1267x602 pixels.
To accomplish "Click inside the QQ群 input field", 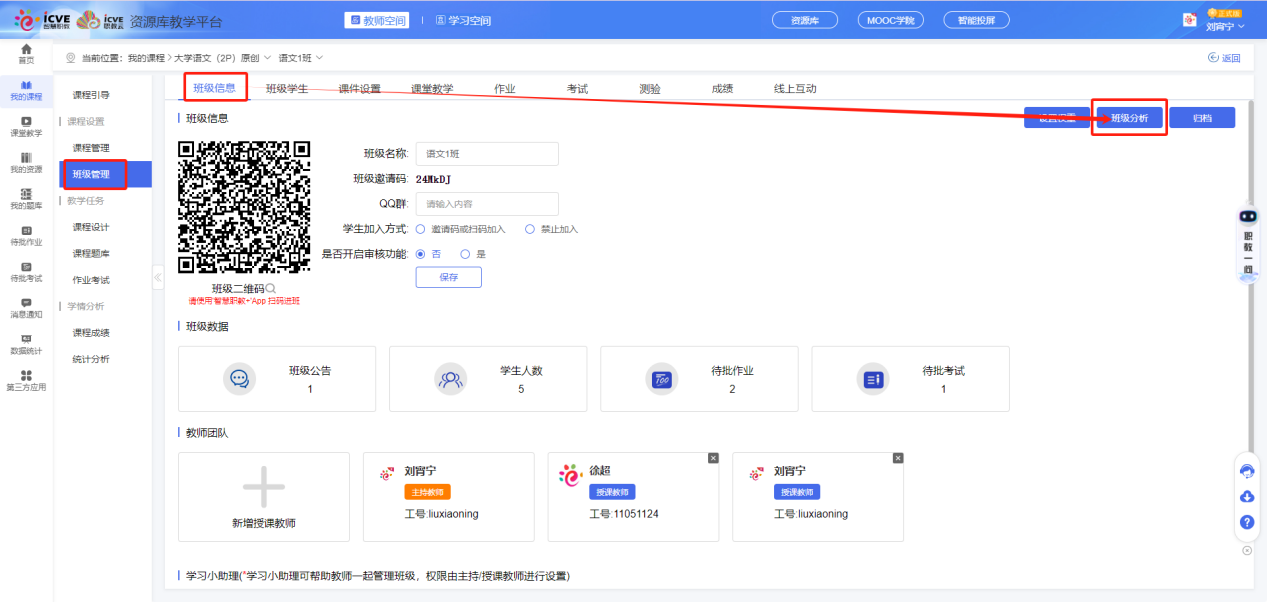I will [x=487, y=203].
